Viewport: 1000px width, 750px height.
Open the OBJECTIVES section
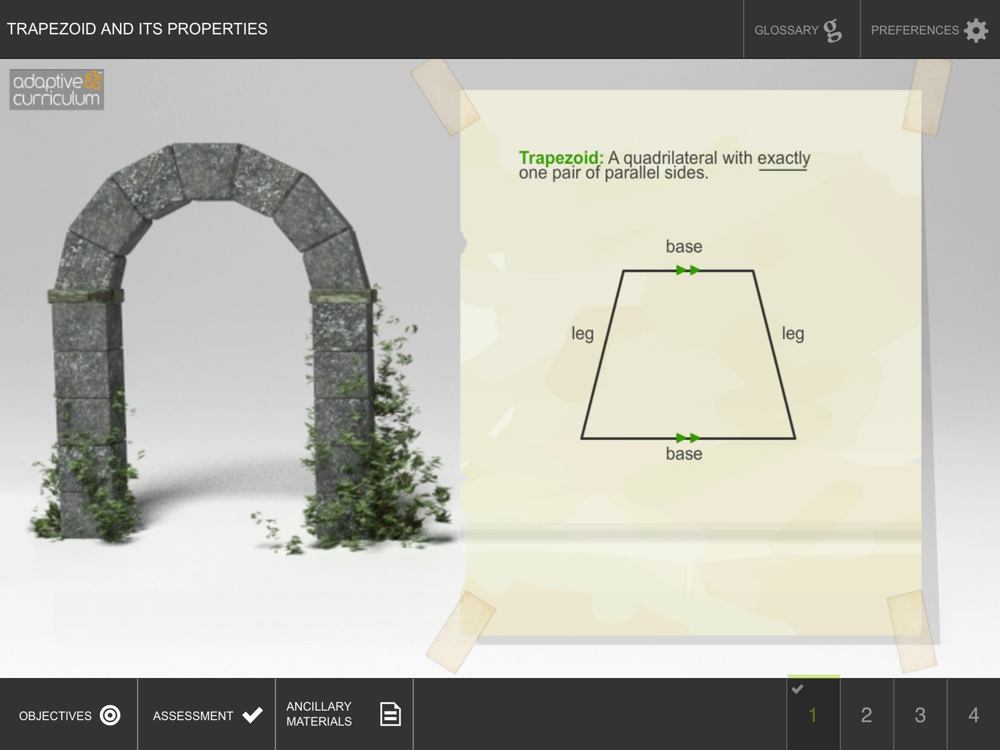69,715
